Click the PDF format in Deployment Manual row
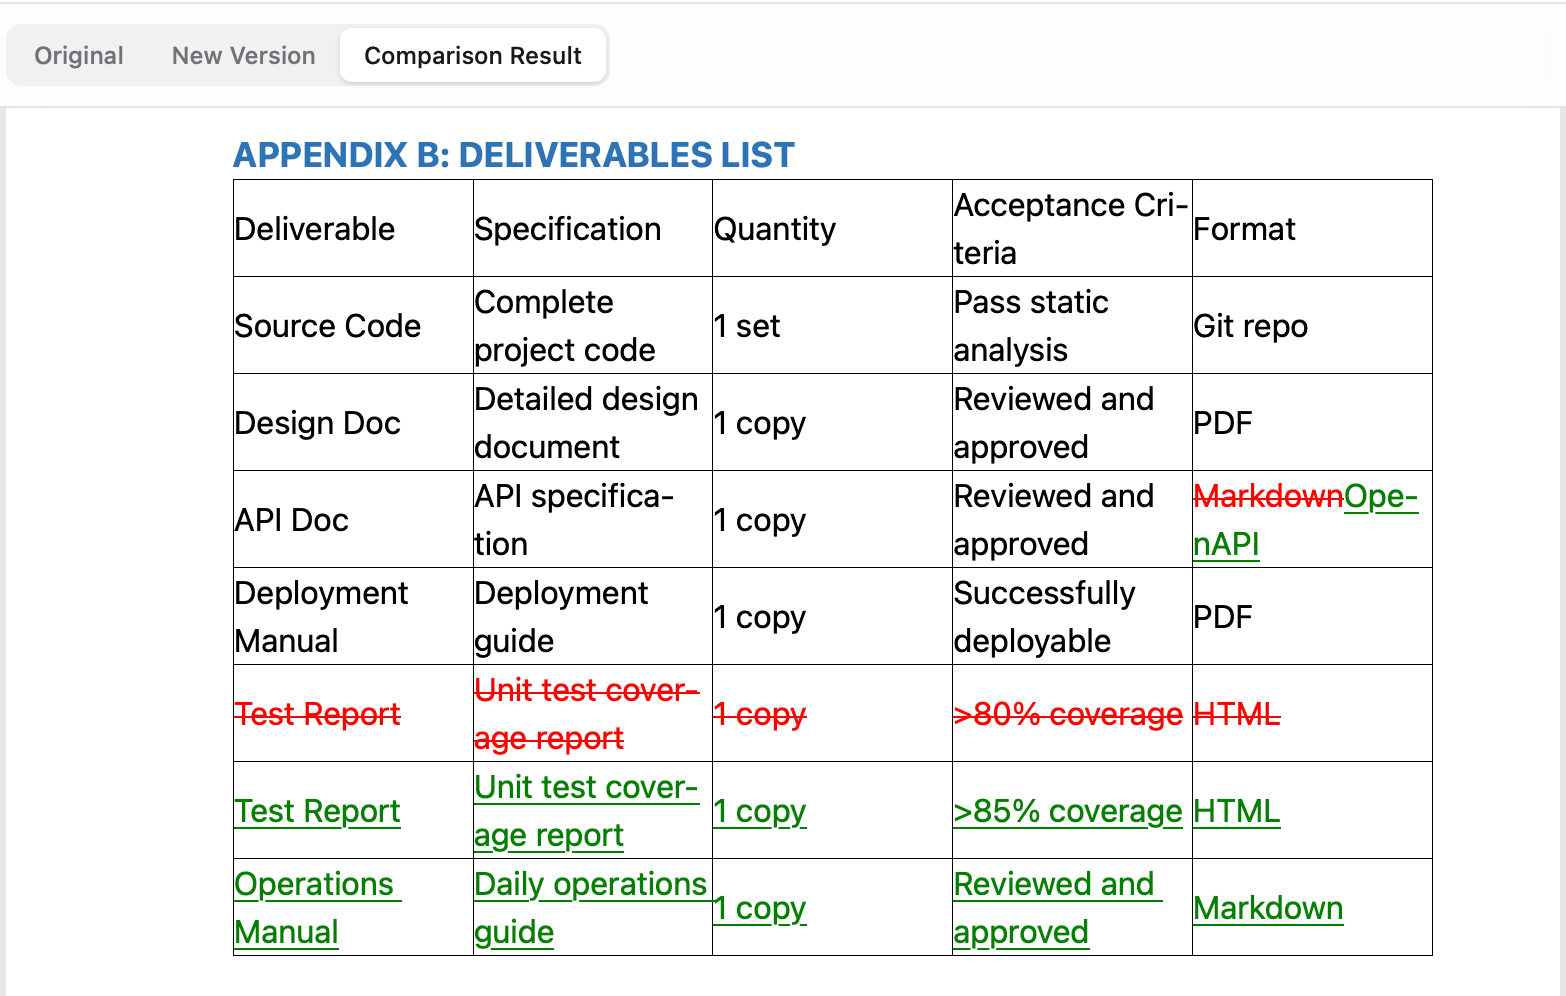This screenshot has height=996, width=1566. click(x=1312, y=617)
